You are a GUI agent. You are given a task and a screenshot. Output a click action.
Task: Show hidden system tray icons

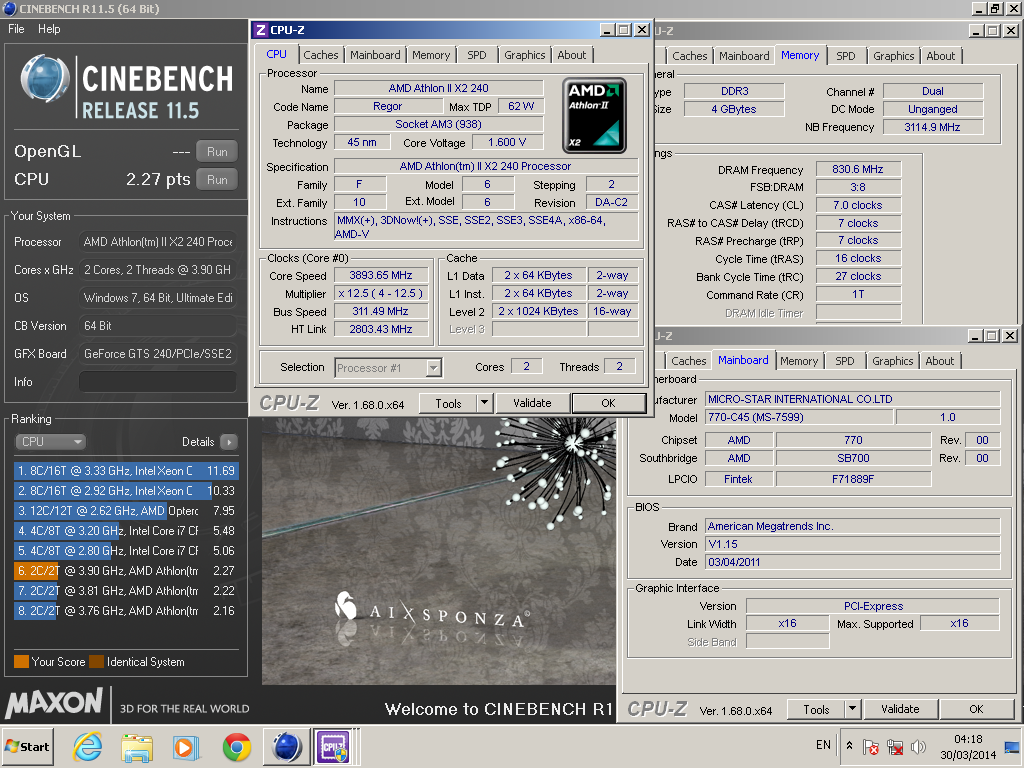coord(849,745)
